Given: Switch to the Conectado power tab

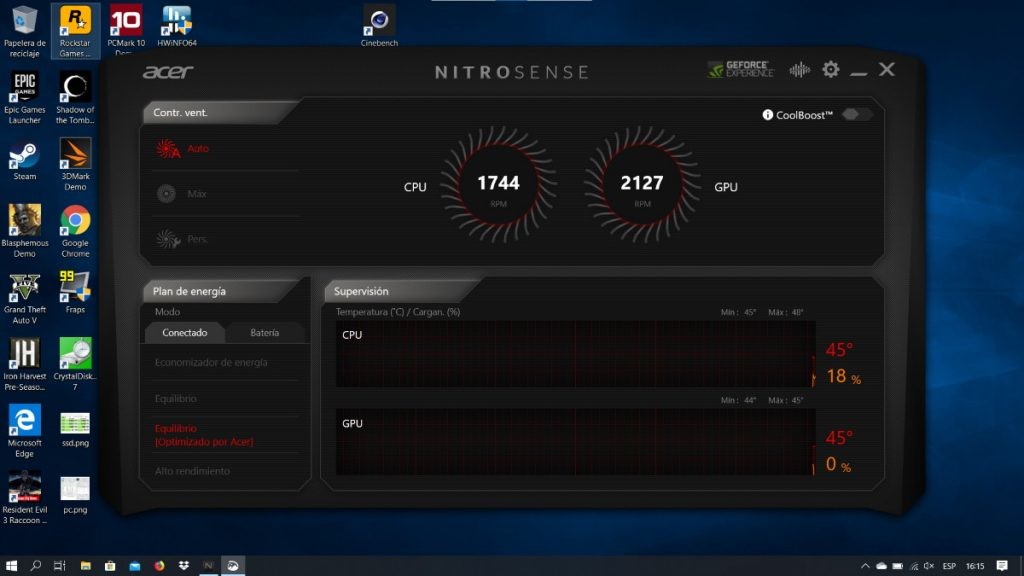Looking at the screenshot, I should 185,333.
